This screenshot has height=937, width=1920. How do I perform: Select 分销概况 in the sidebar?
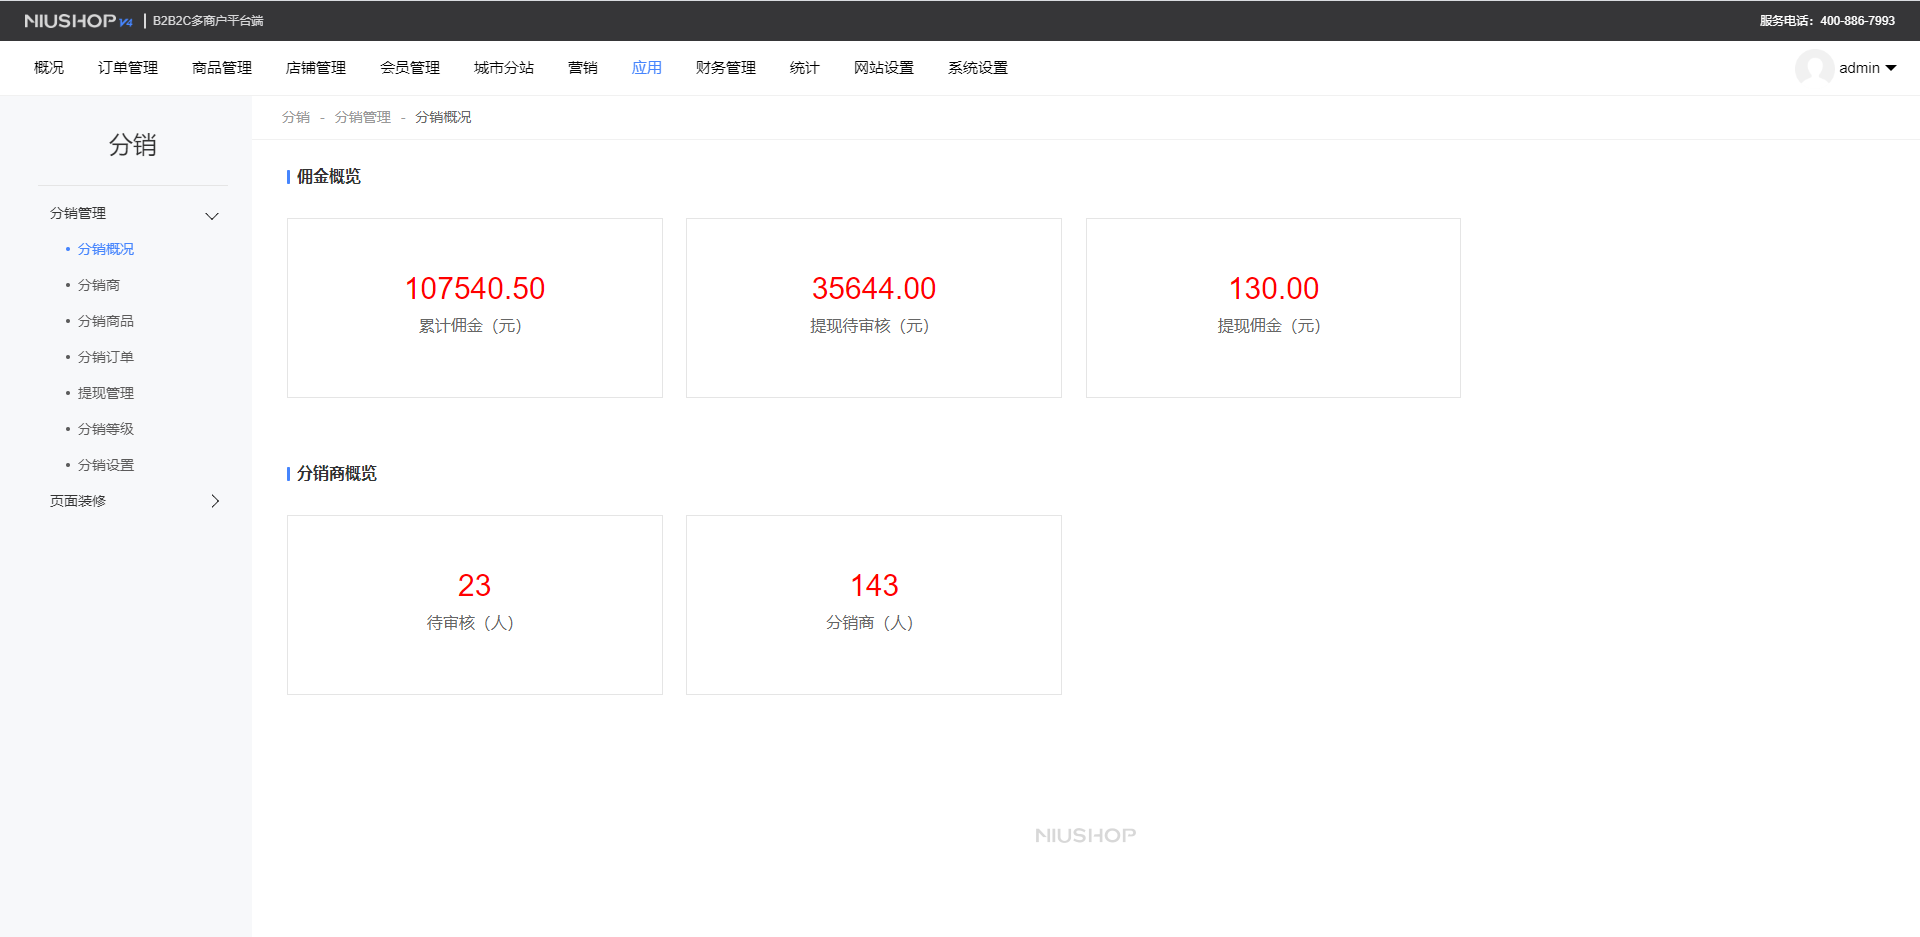coord(106,249)
